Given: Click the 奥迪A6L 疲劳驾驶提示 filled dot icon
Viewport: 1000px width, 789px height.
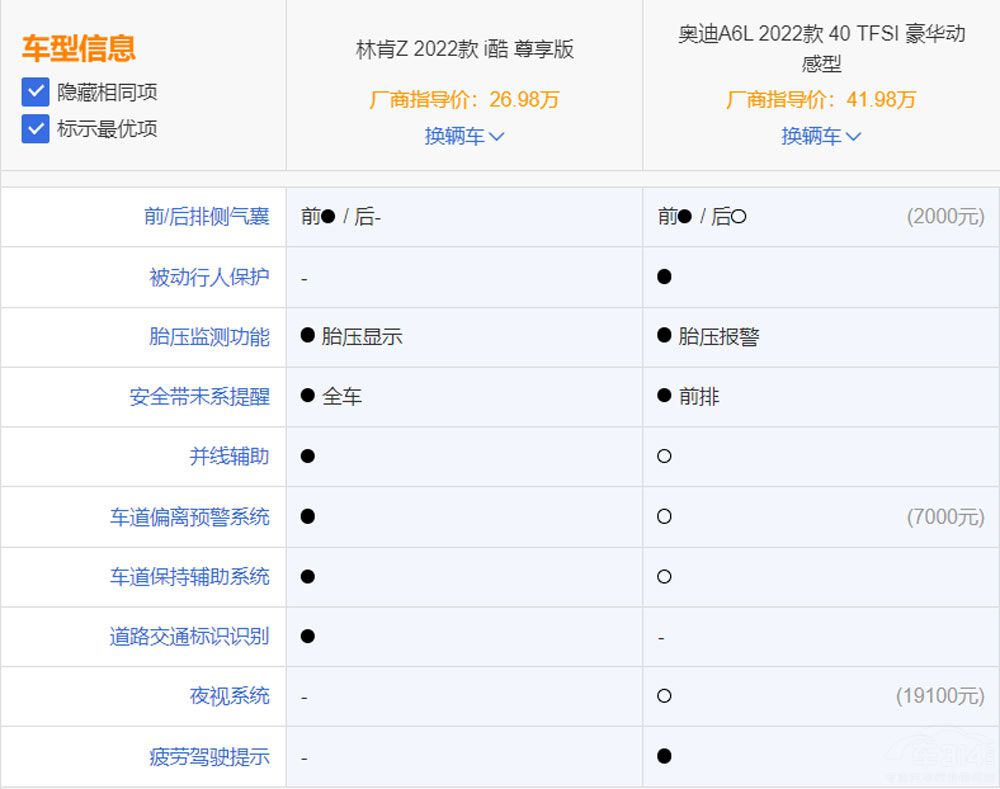Looking at the screenshot, I should click(664, 756).
